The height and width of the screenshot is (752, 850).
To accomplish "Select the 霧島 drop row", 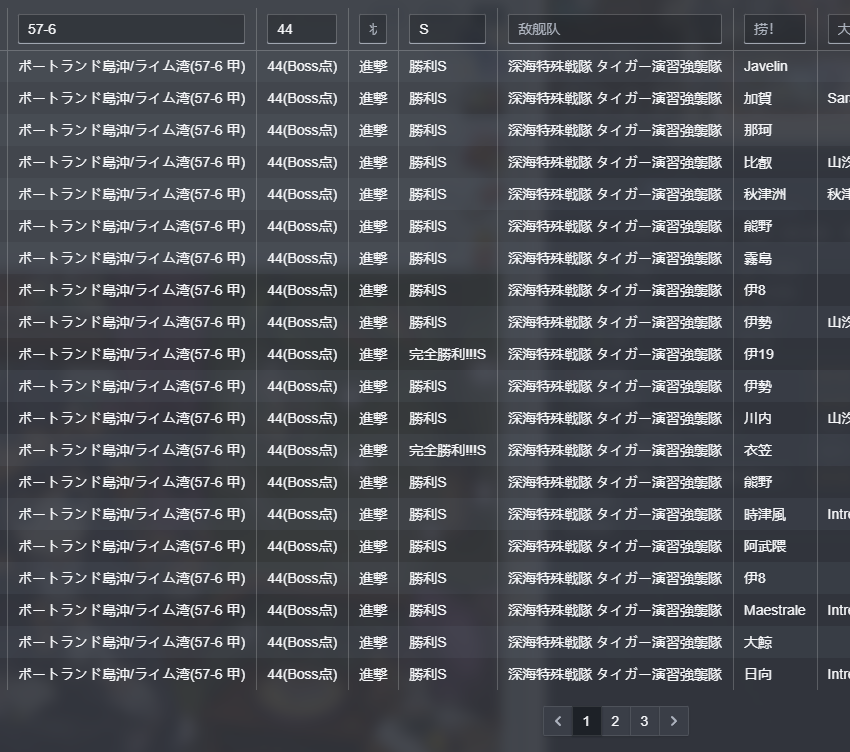I will [758, 259].
